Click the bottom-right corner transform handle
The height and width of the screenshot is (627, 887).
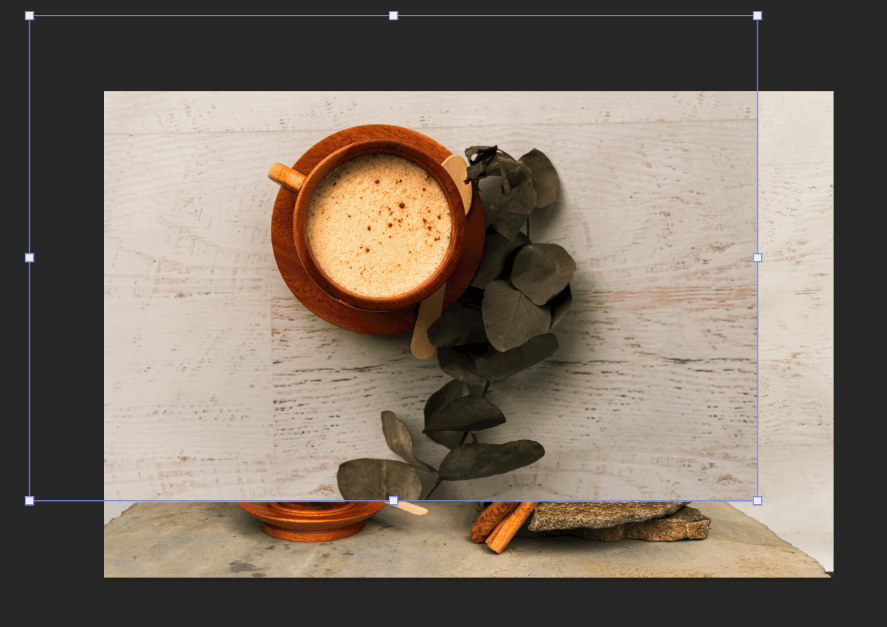pos(757,500)
